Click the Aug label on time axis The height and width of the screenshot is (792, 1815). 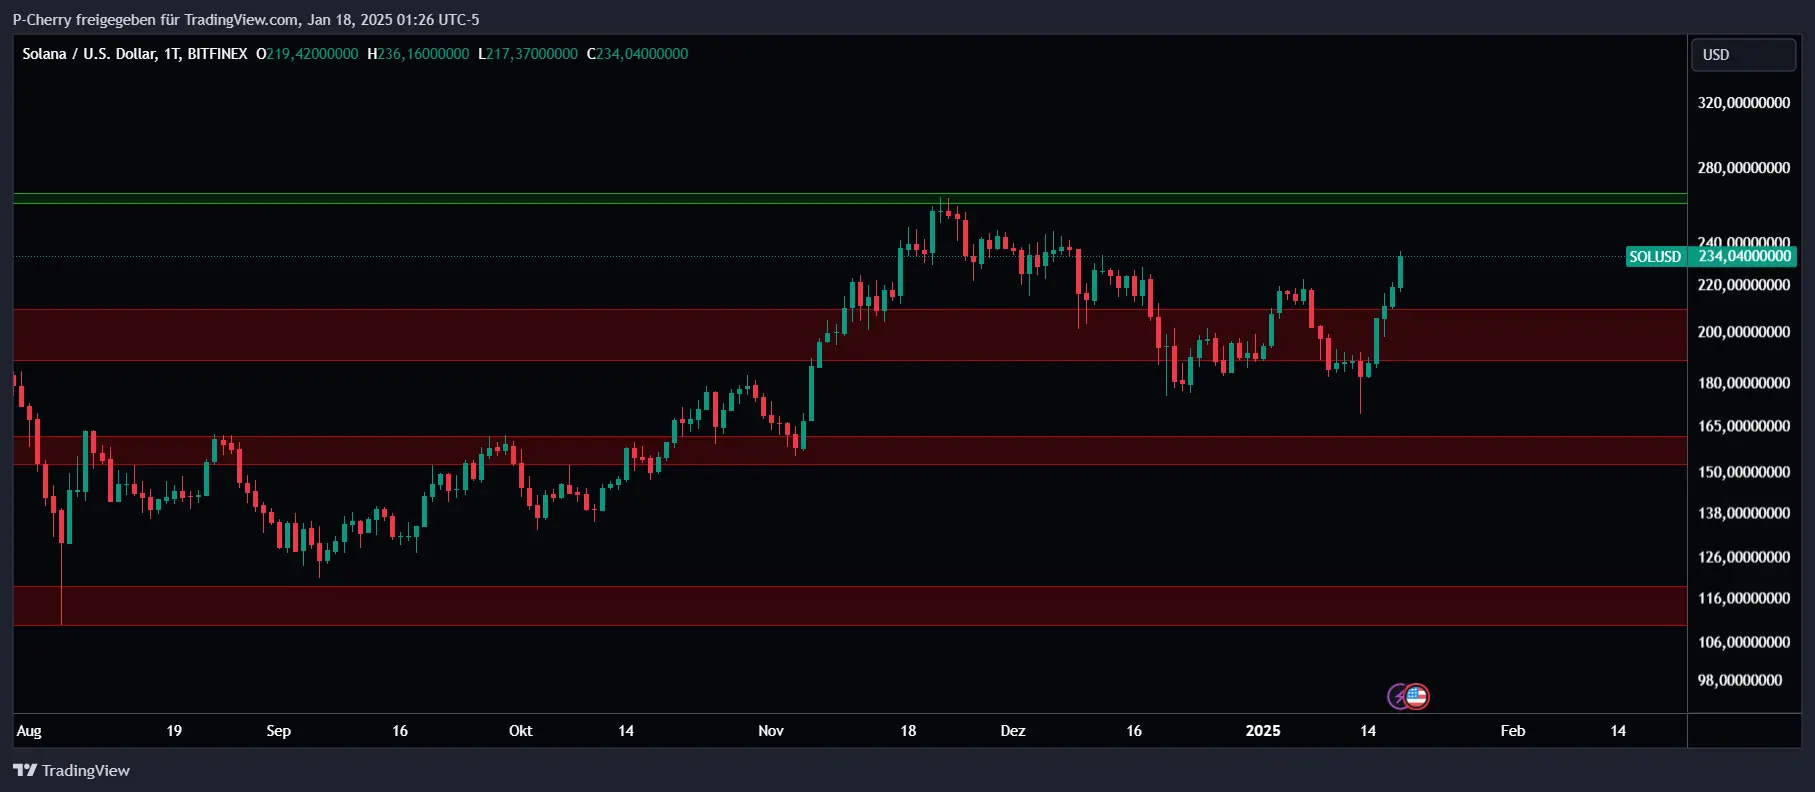[29, 731]
